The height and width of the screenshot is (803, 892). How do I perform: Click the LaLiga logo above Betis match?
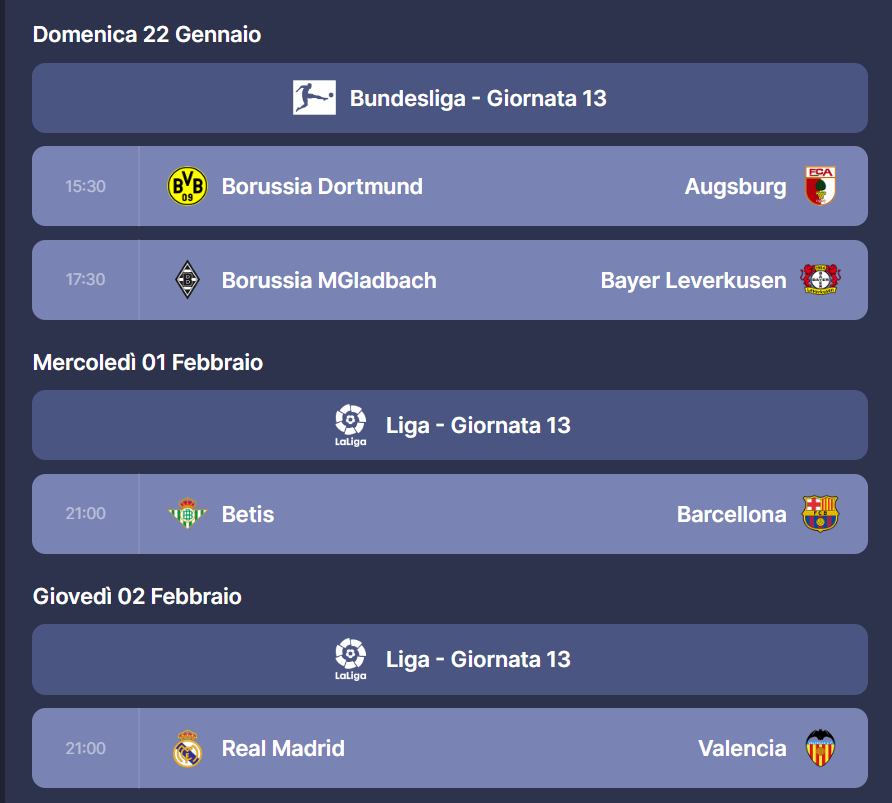click(351, 424)
